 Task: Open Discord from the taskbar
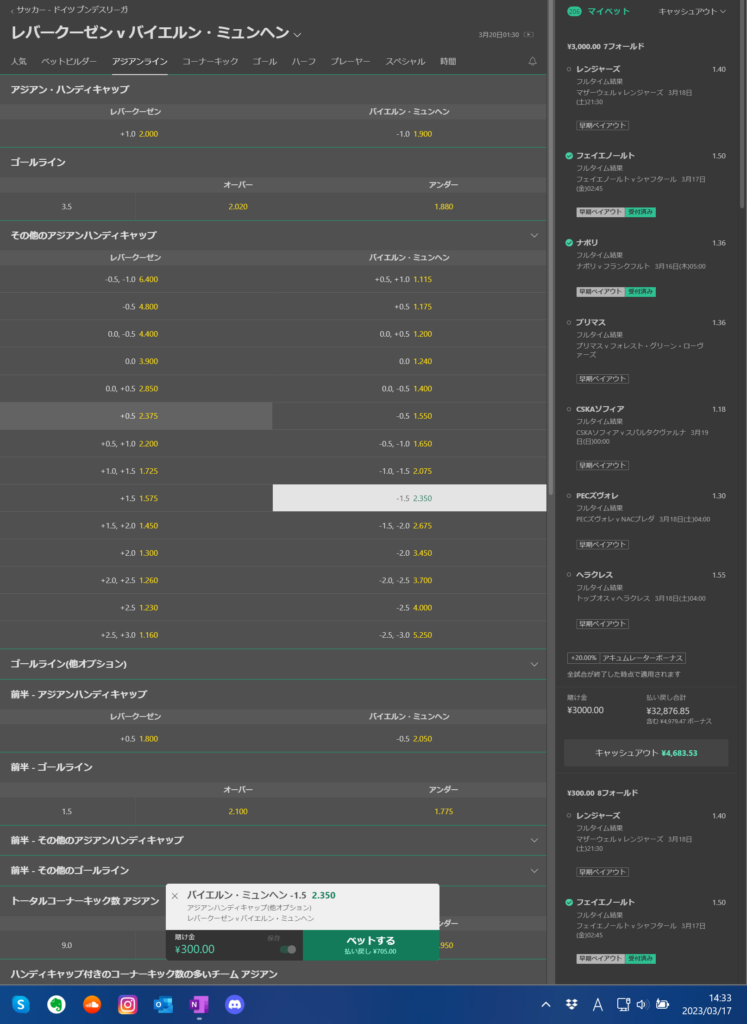click(234, 1004)
